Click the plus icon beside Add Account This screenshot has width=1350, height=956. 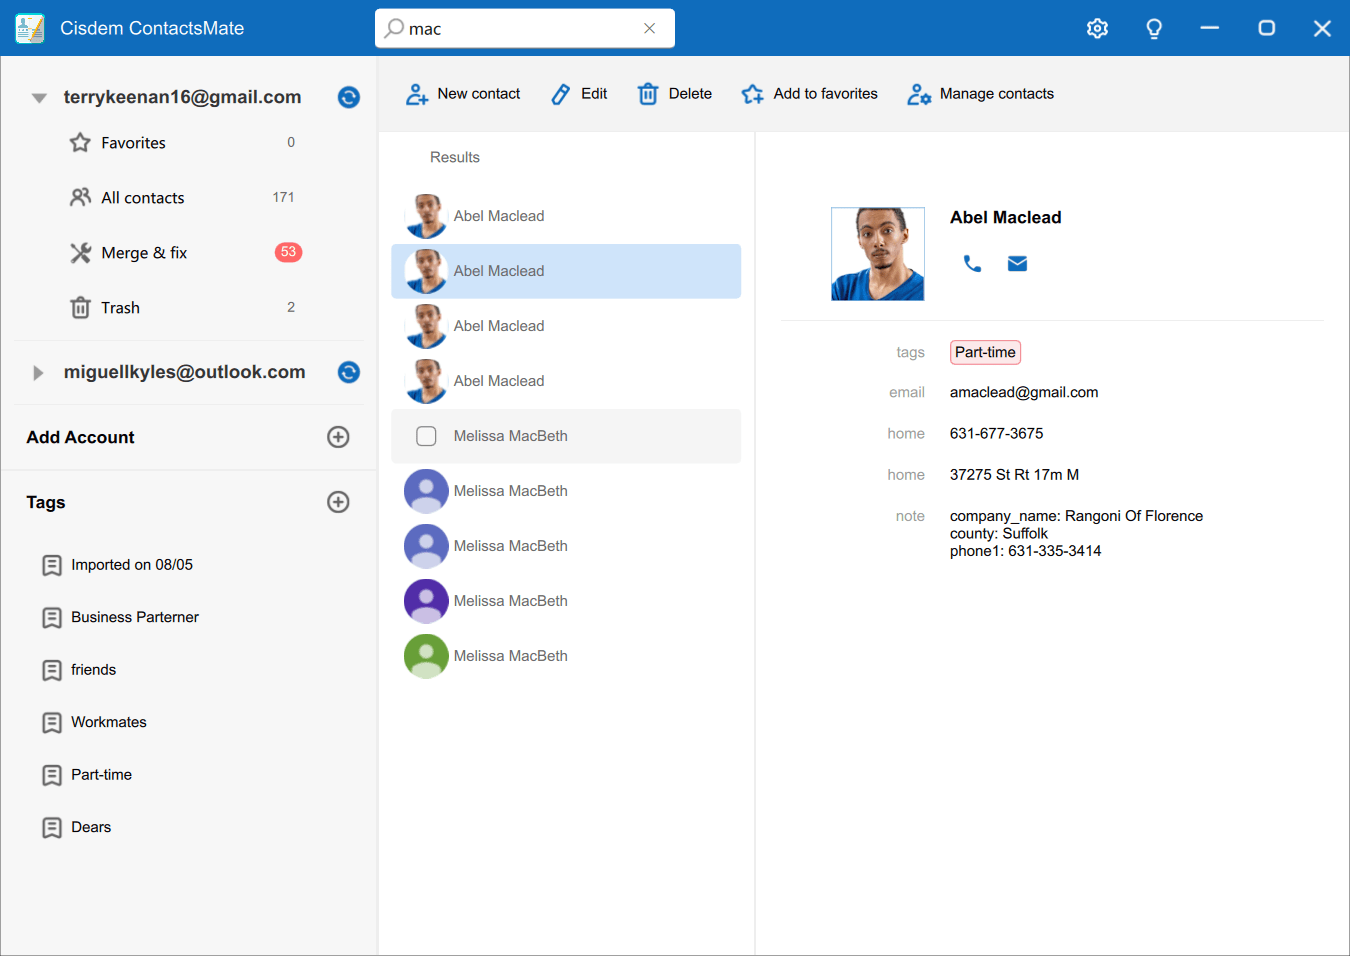(x=338, y=437)
